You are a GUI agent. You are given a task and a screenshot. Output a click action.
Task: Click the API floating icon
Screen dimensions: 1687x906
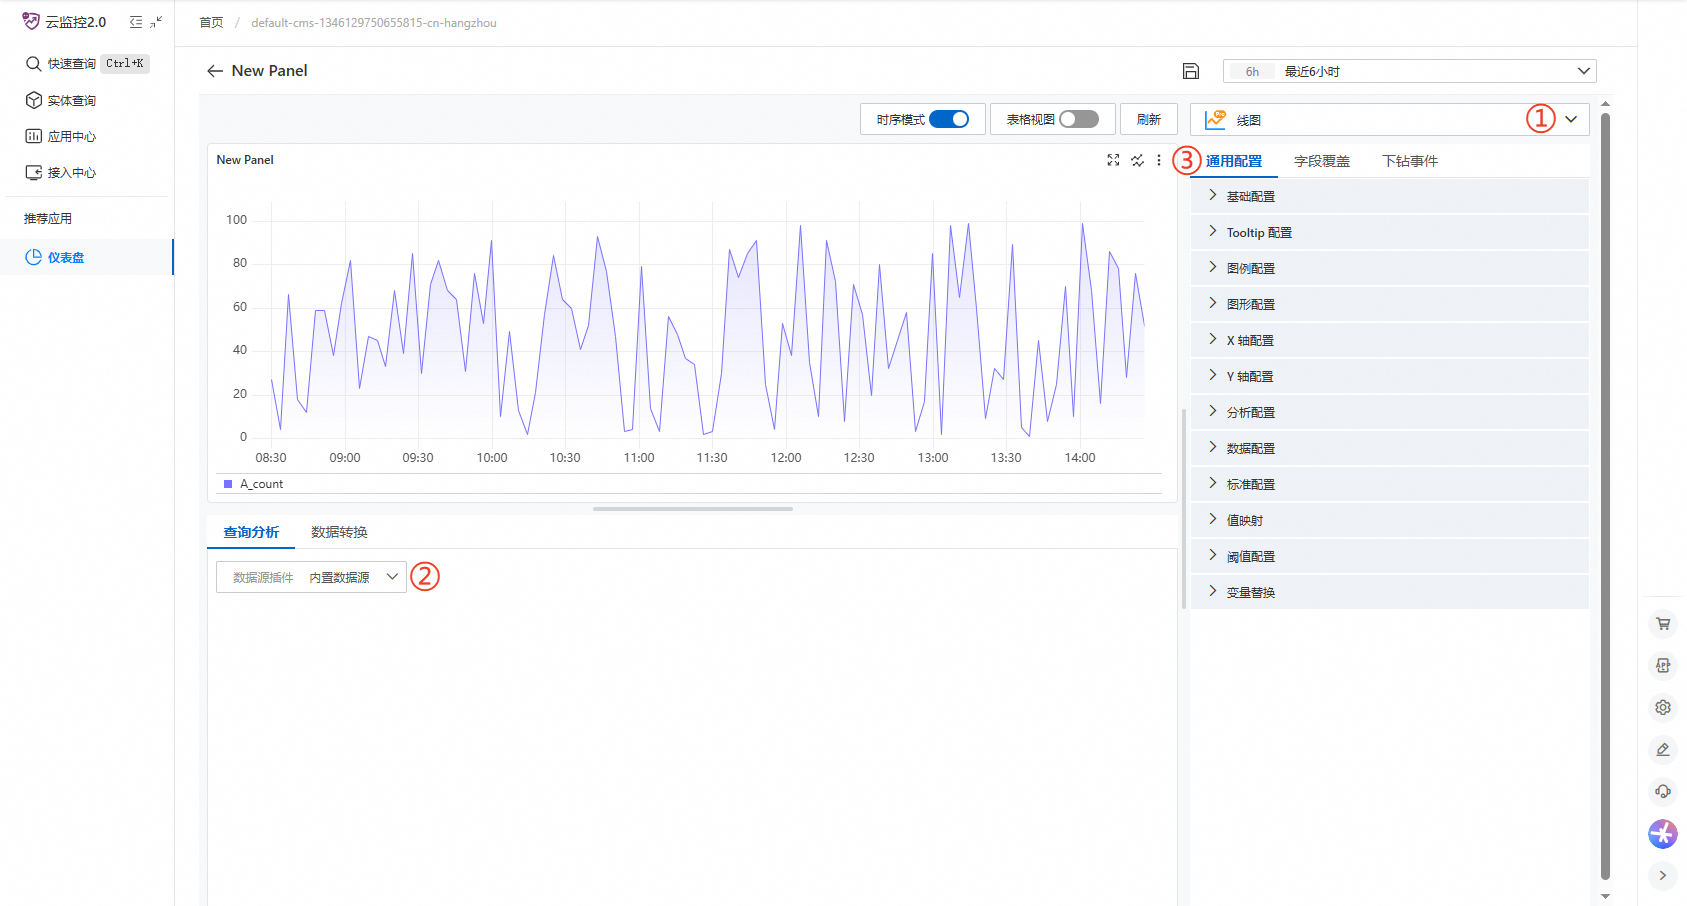pyautogui.click(x=1663, y=665)
